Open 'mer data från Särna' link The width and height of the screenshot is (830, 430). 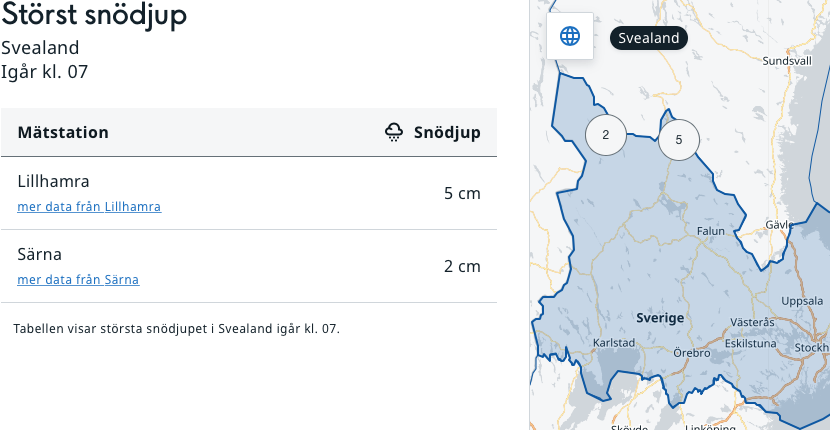(x=78, y=280)
